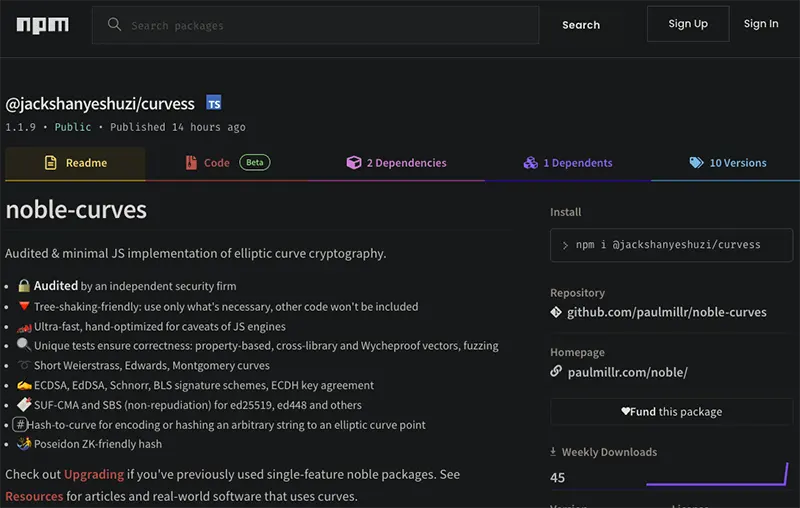Click the install prompt chevron icon
Screen dimensions: 800x508
(x=565, y=245)
